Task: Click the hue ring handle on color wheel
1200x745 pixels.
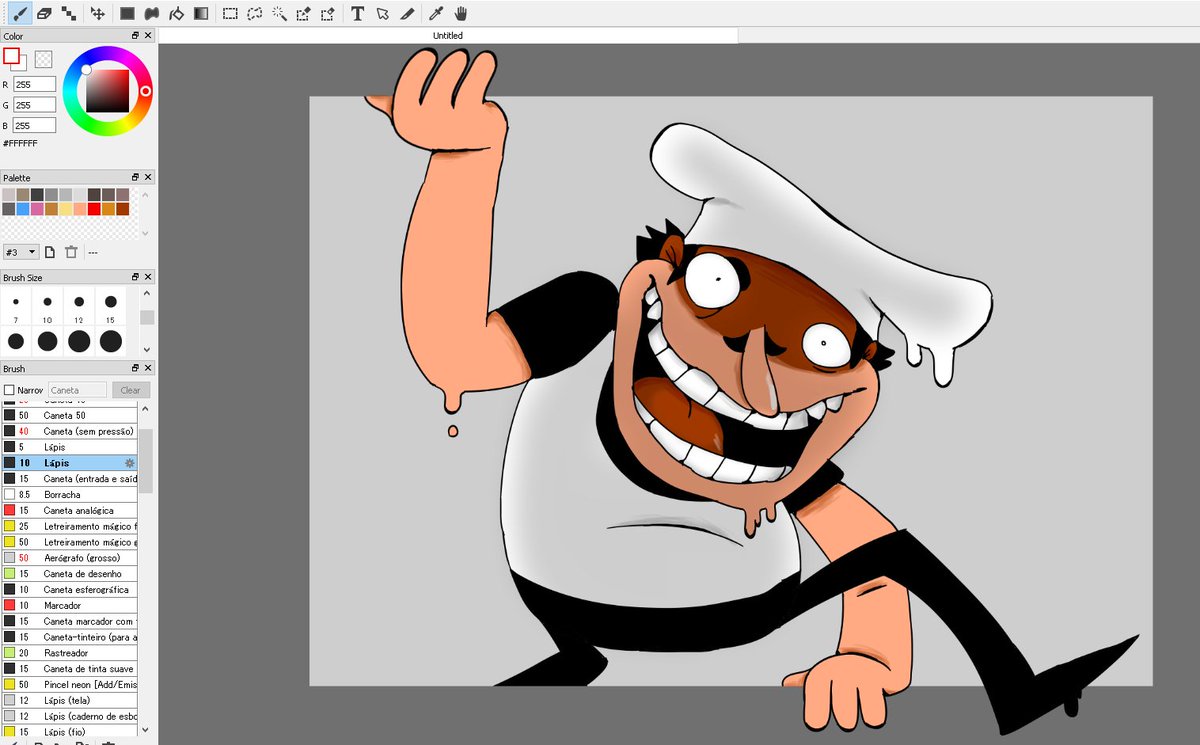Action: 146,91
